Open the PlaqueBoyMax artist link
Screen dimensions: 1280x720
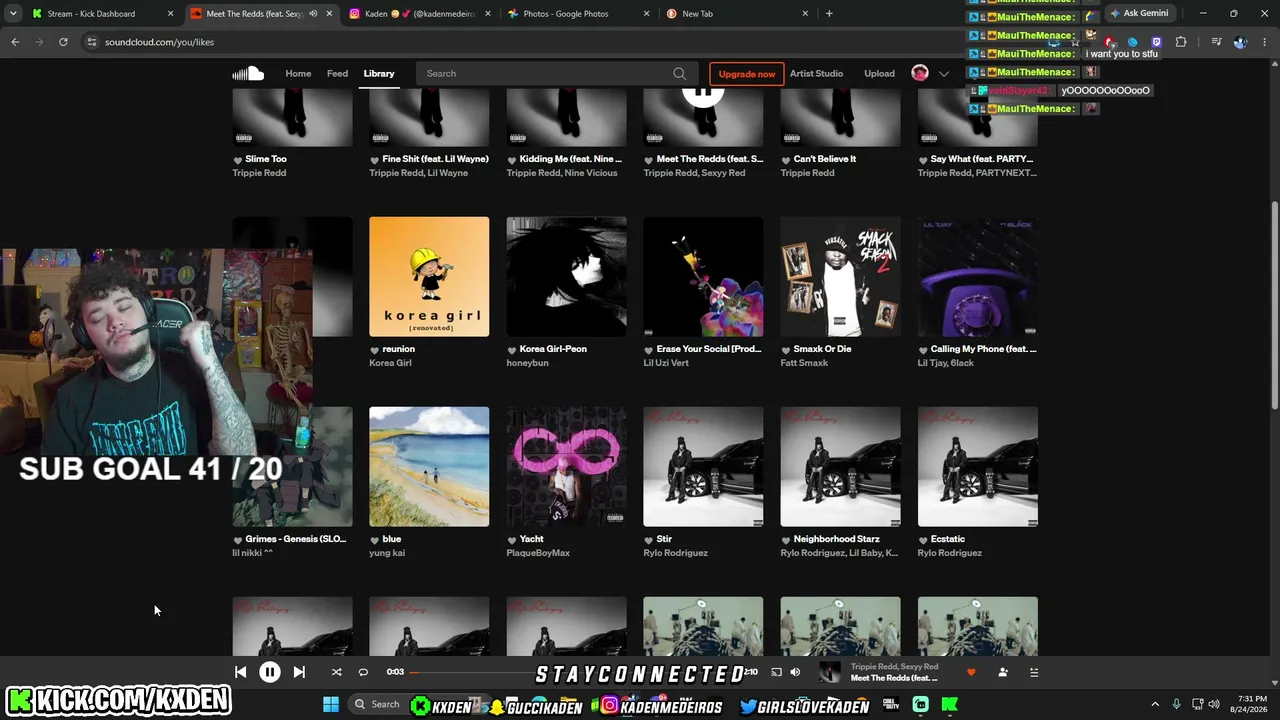pos(538,553)
